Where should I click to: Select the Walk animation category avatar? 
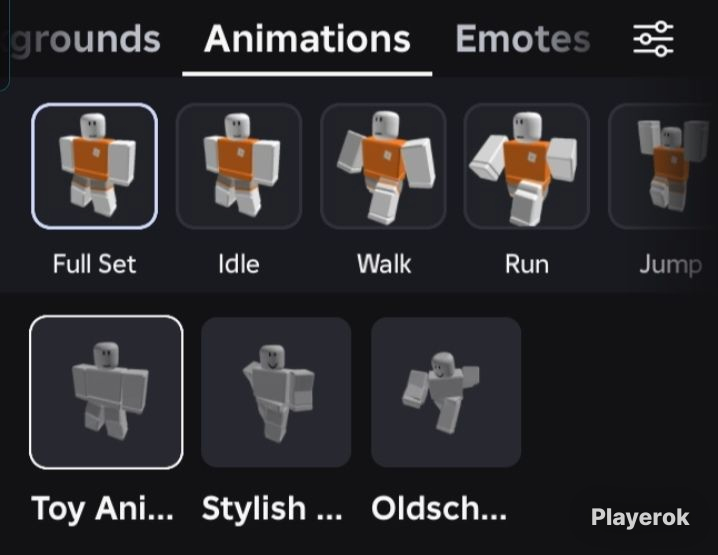[383, 166]
